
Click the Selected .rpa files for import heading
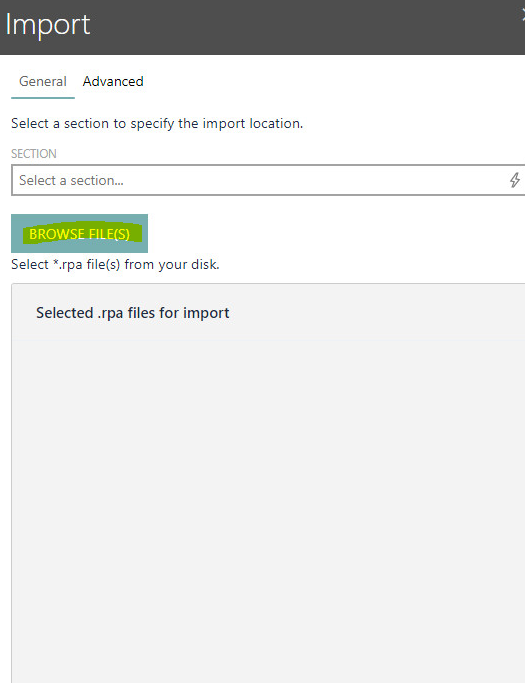click(132, 313)
